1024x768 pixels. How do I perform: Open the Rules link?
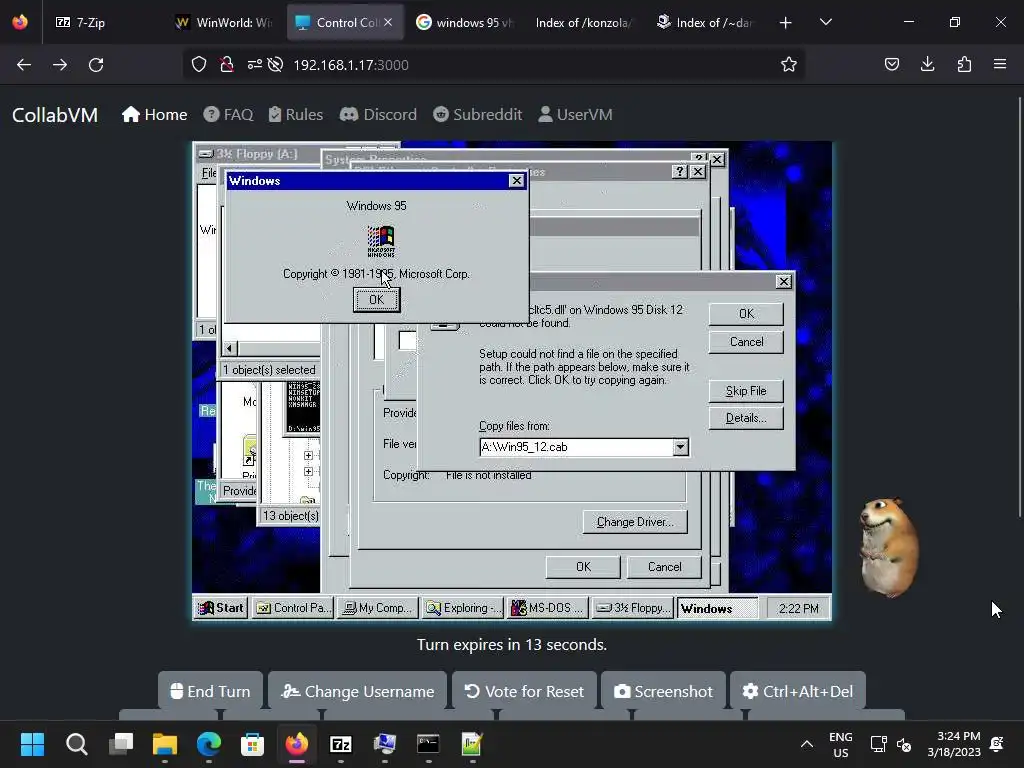point(296,115)
